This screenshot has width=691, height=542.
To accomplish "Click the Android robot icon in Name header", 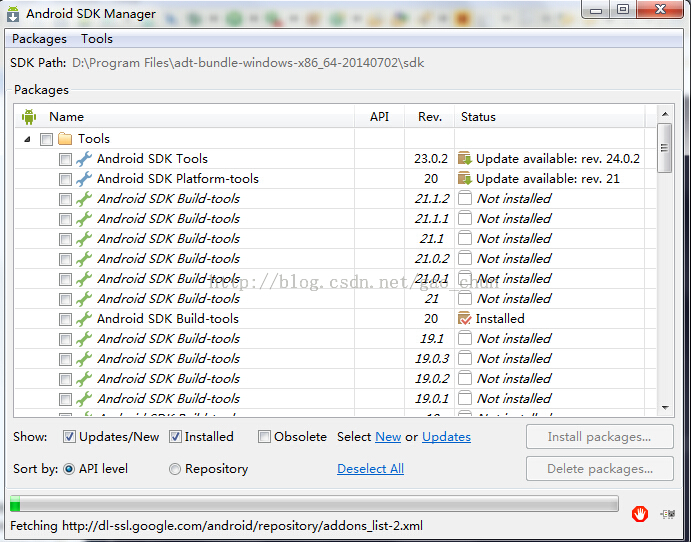I will pyautogui.click(x=29, y=117).
